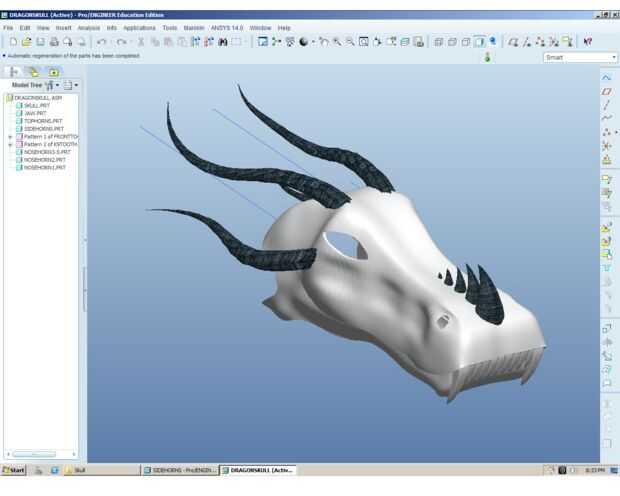620x496 pixels.
Task: Refit the model to the screen
Action: coord(363,42)
